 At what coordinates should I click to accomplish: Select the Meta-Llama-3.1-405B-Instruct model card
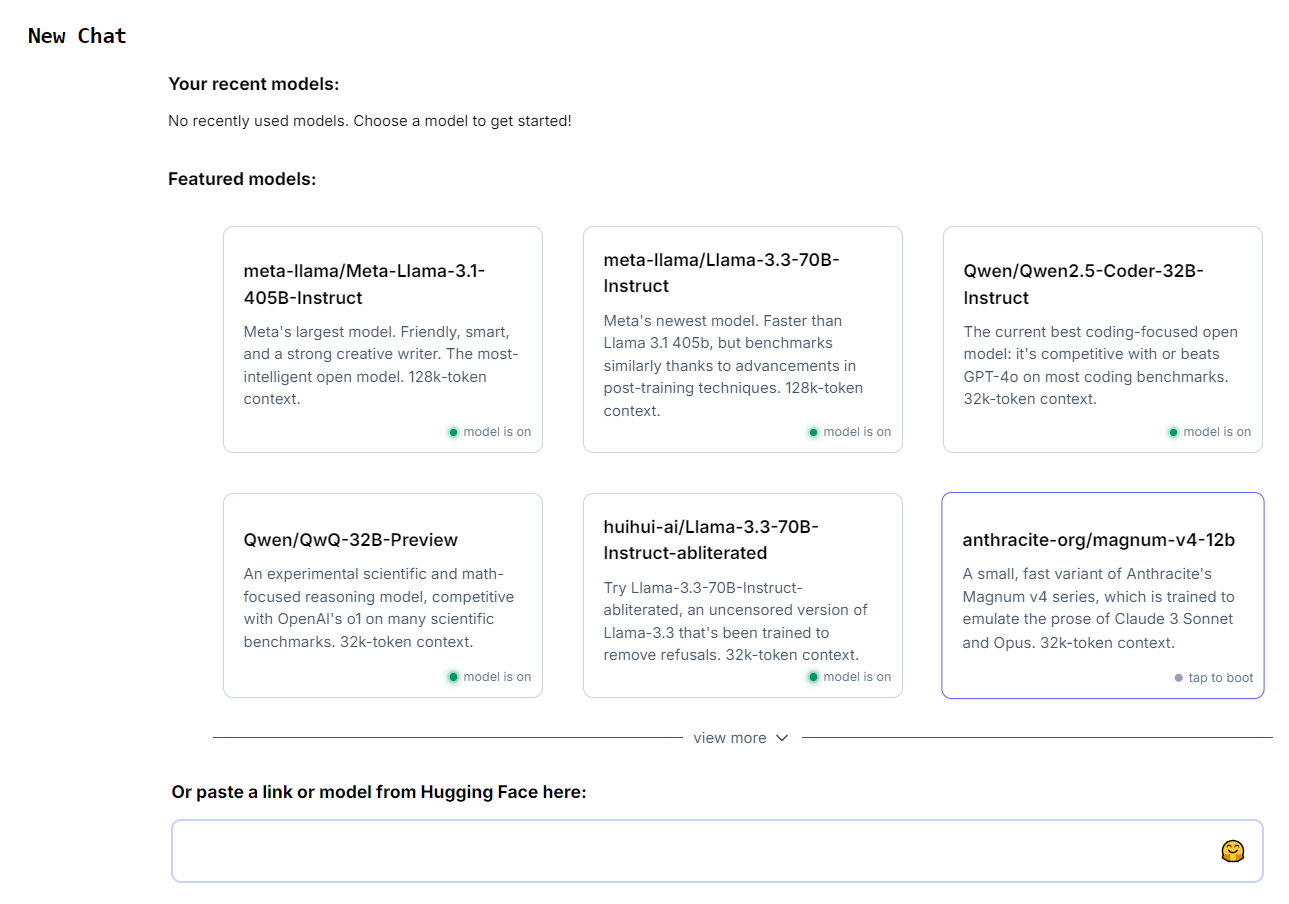[x=383, y=339]
